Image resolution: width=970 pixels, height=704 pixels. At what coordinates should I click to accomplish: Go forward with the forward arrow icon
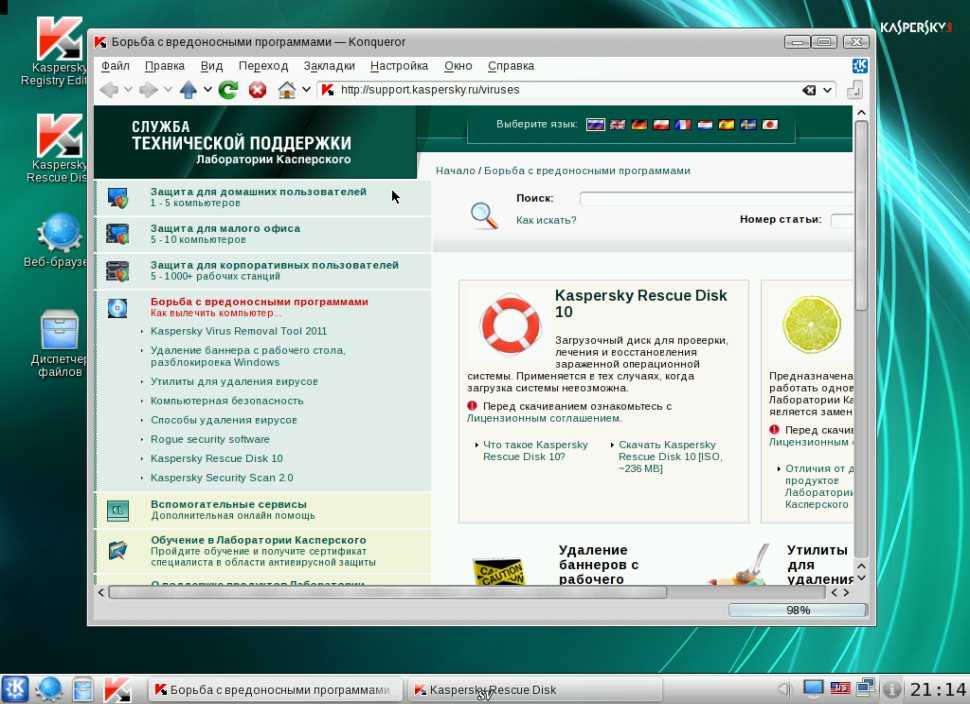(148, 90)
